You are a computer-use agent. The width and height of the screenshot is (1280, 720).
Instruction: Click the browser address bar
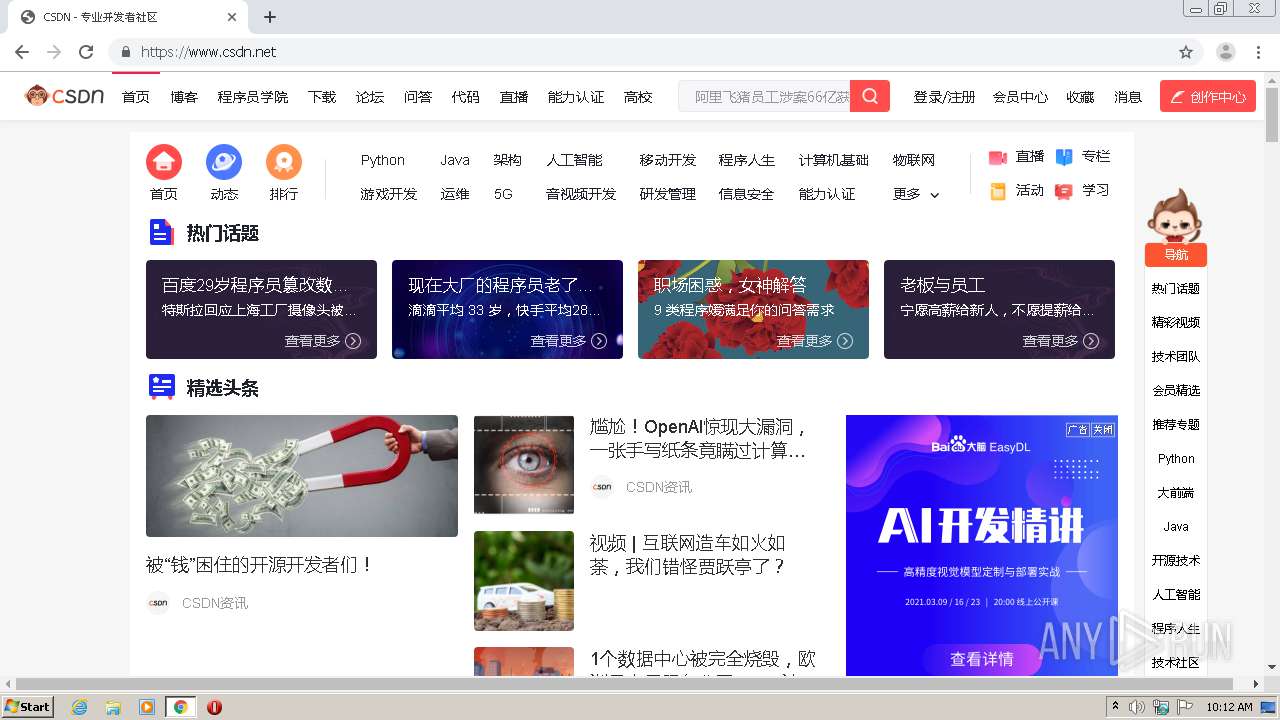[x=640, y=52]
